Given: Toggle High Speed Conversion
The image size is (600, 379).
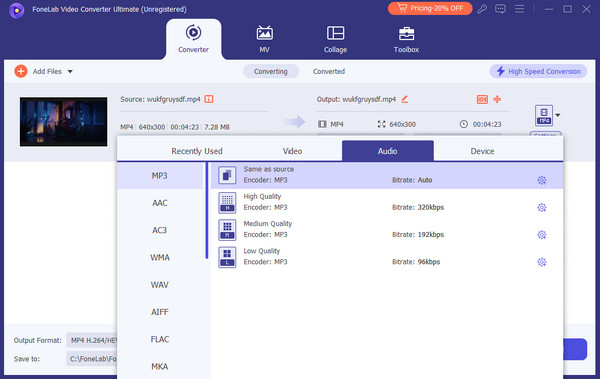Looking at the screenshot, I should [538, 71].
